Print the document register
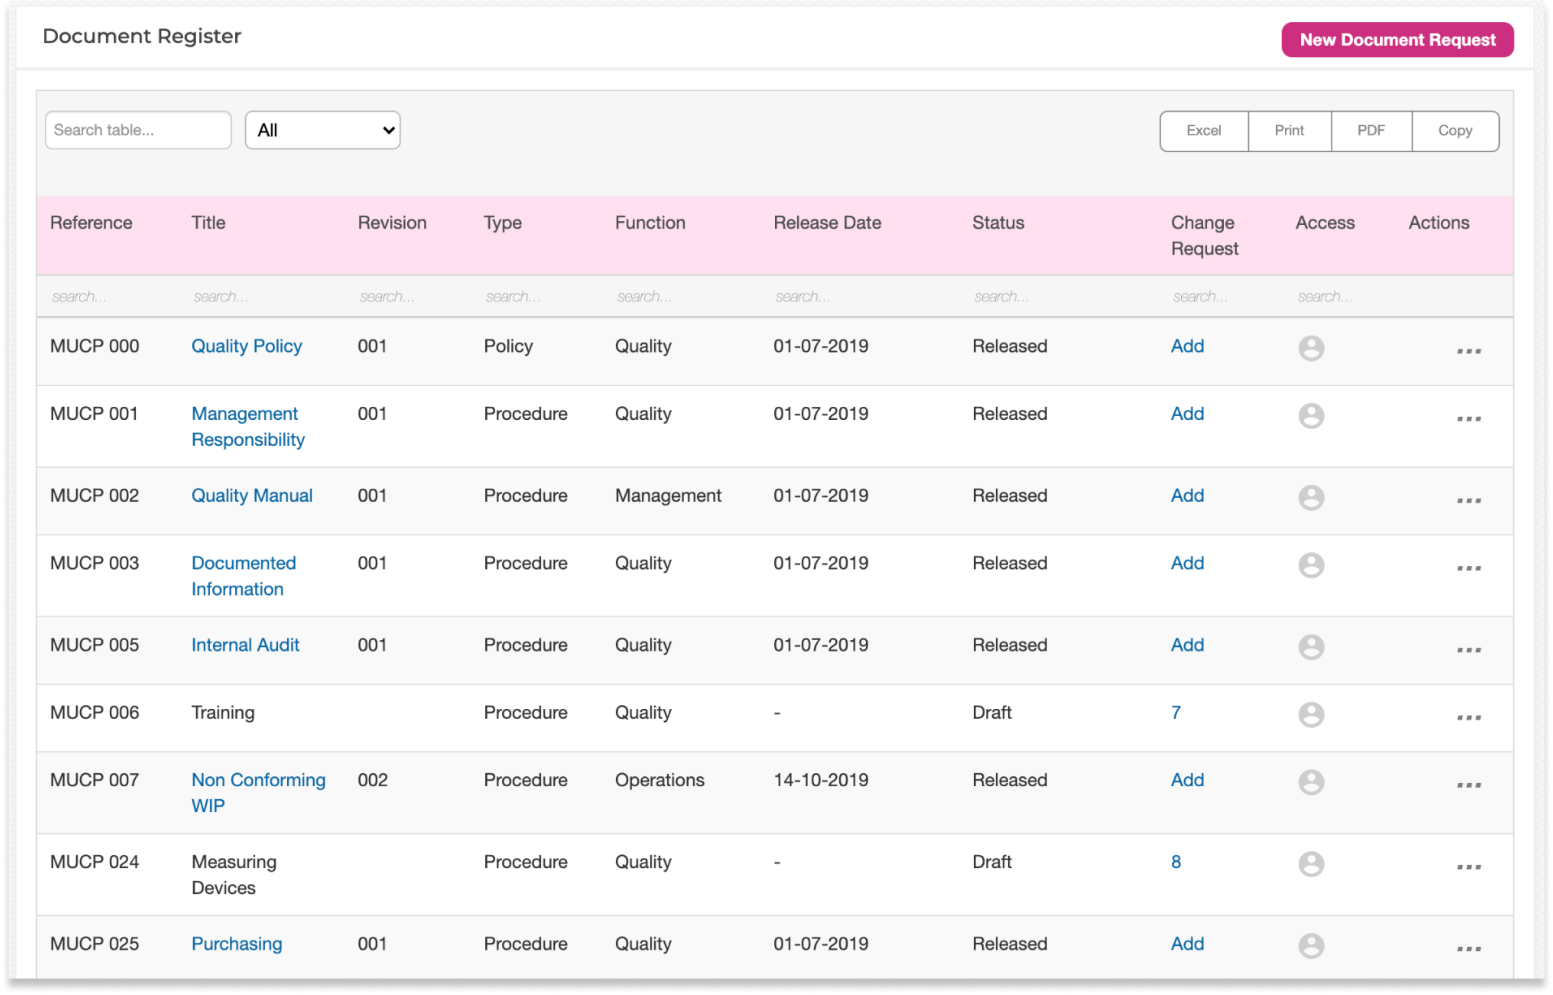This screenshot has height=995, width=1553. [x=1289, y=131]
